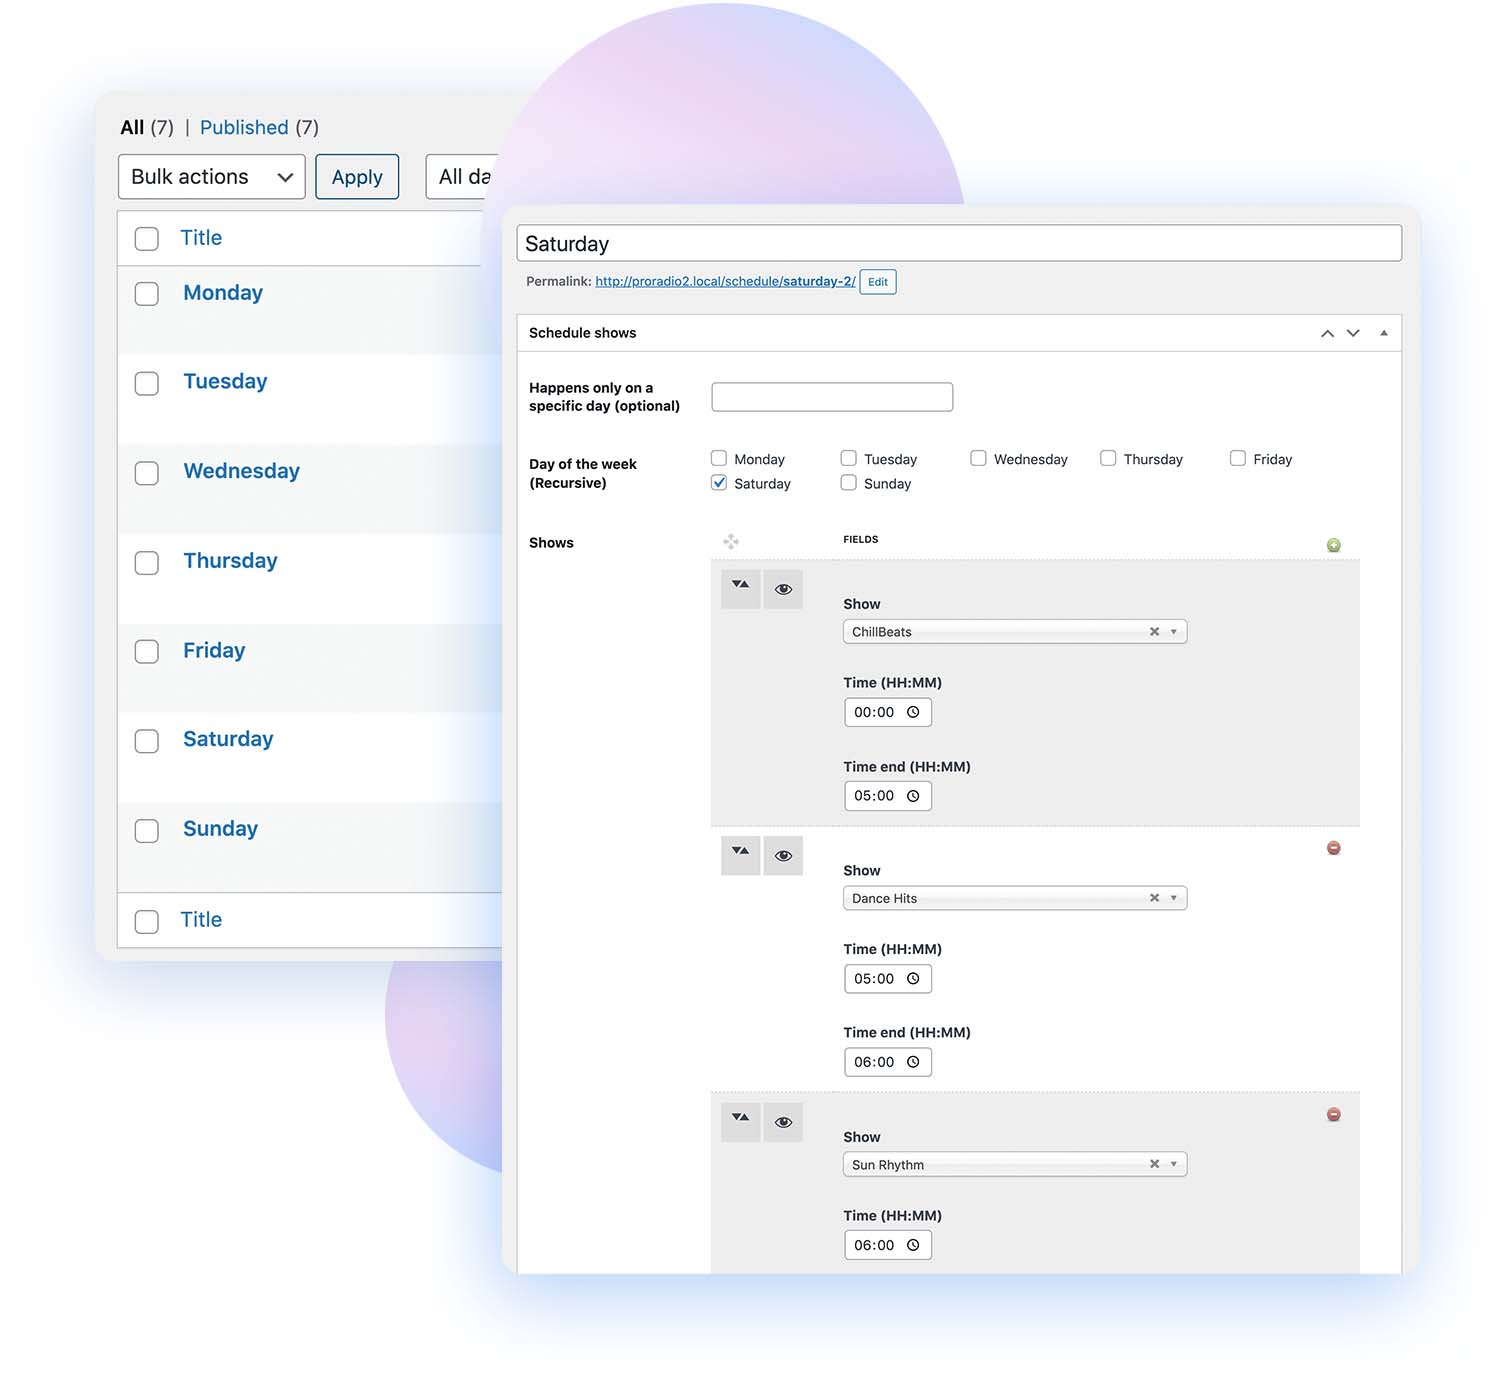Move the Schedule shows panel up
This screenshot has height=1381, width=1501.
[1327, 333]
